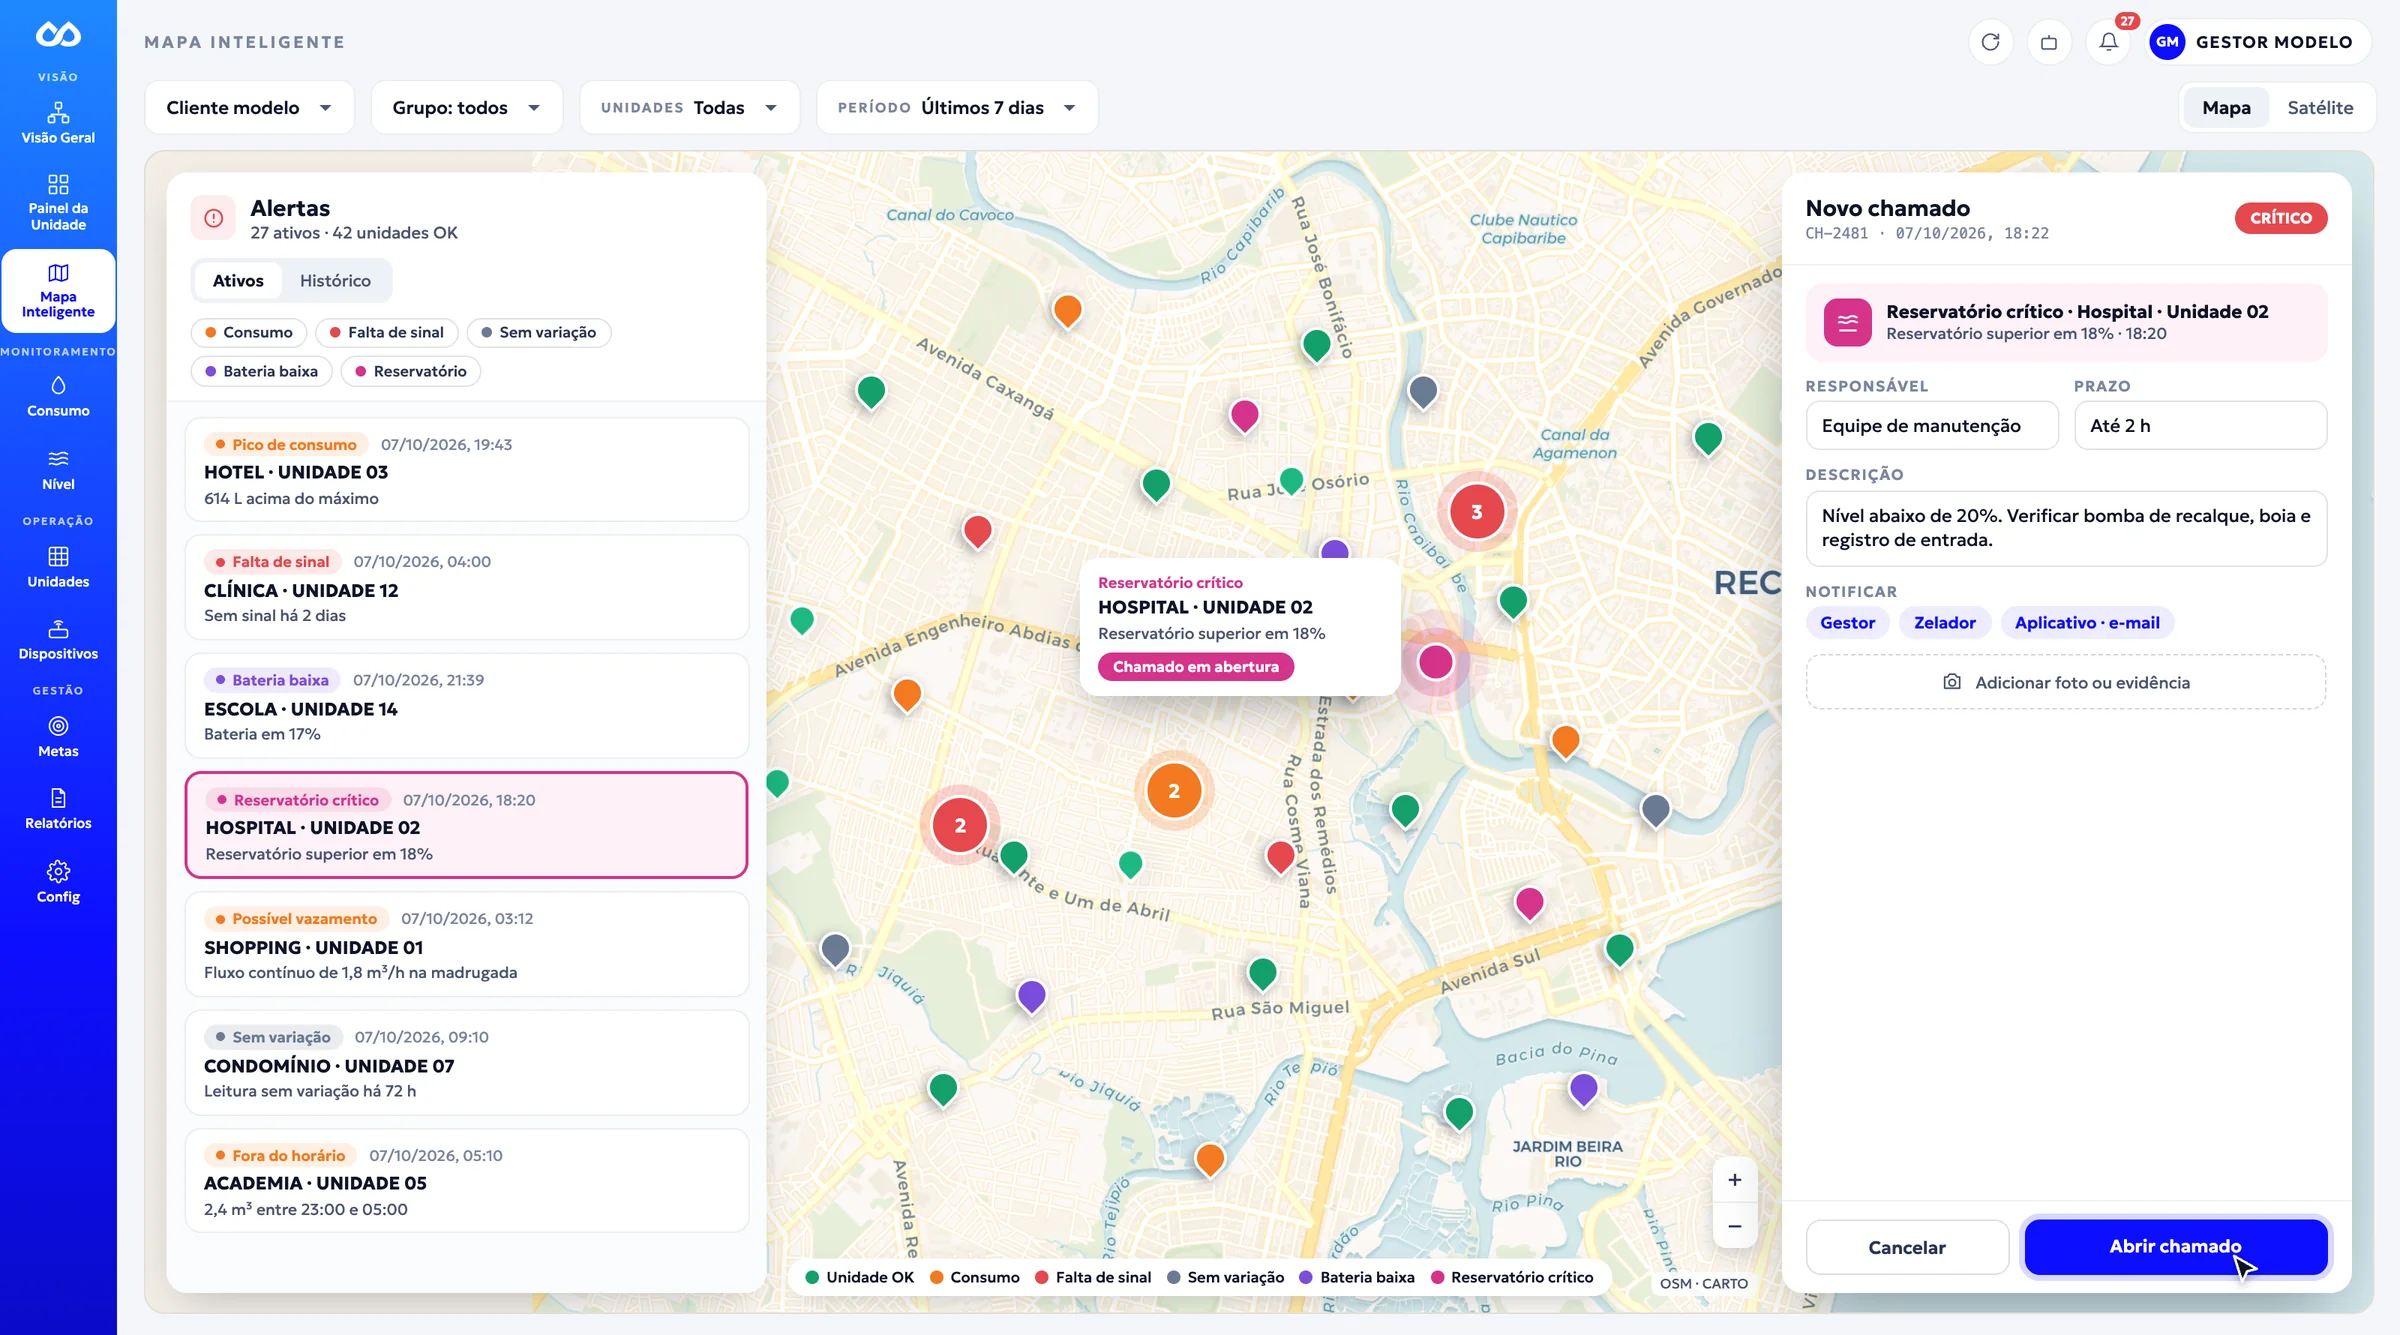Image resolution: width=2400 pixels, height=1335 pixels.
Task: Toggle the Sem variação filter chip
Action: [539, 332]
